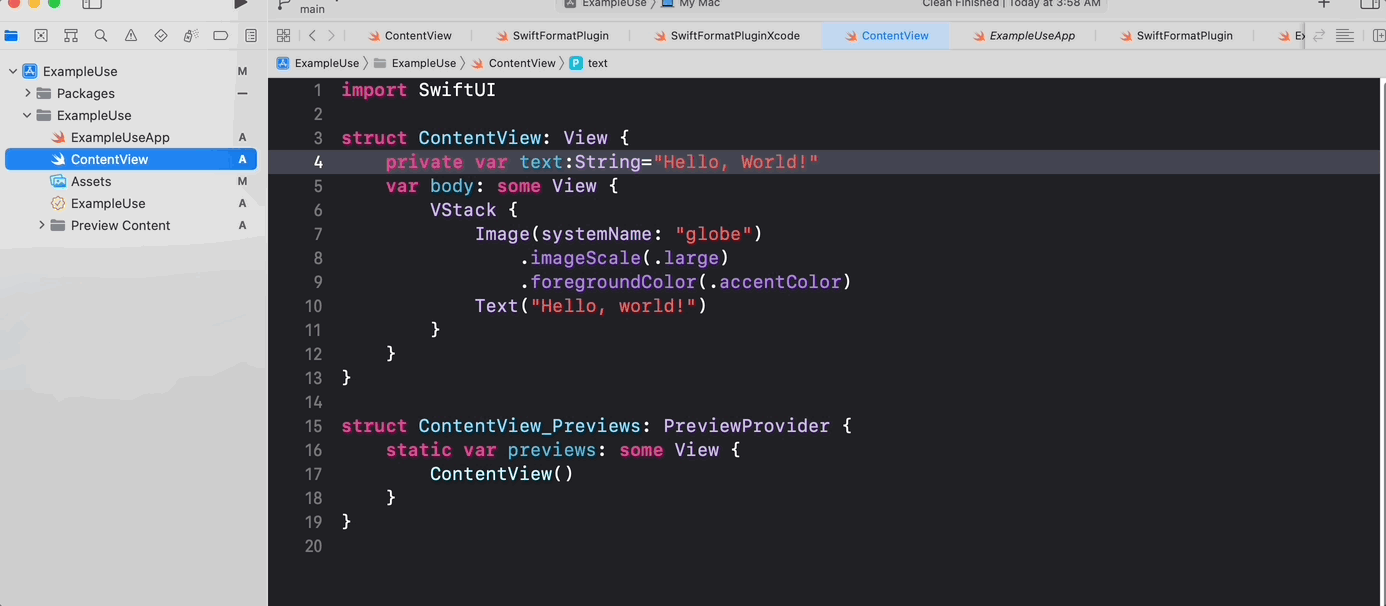This screenshot has width=1386, height=606.
Task: Toggle code review mode
Action: tap(1318, 35)
